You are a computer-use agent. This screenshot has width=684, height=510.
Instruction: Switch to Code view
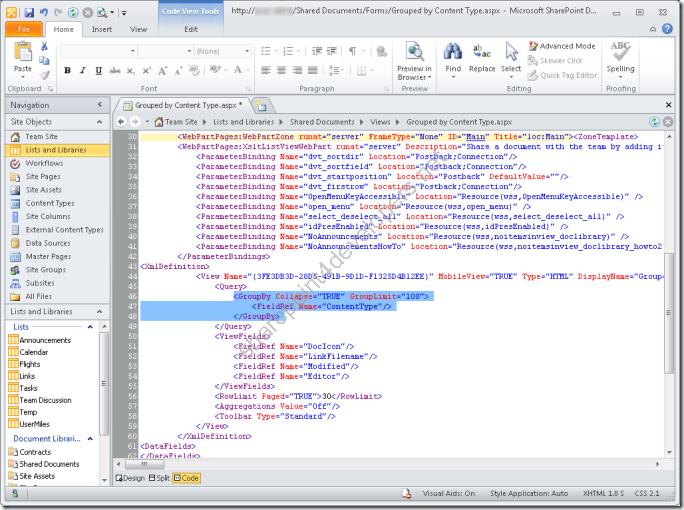[186, 478]
